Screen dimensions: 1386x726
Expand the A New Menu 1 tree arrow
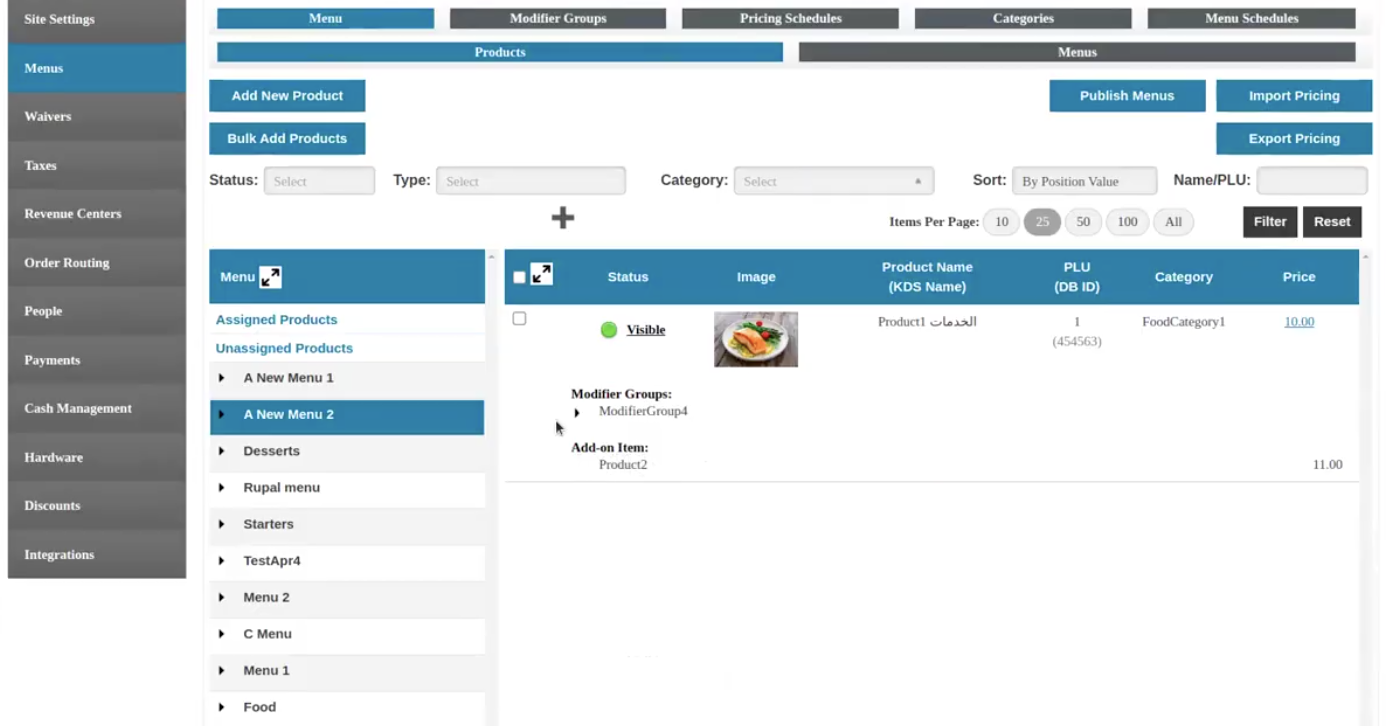click(222, 378)
